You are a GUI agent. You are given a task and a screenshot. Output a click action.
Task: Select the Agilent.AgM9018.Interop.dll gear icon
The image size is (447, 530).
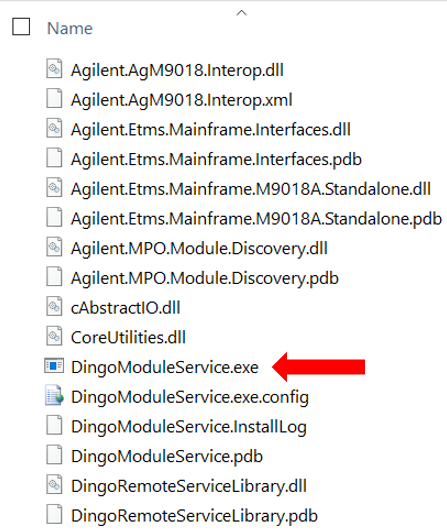pos(54,69)
